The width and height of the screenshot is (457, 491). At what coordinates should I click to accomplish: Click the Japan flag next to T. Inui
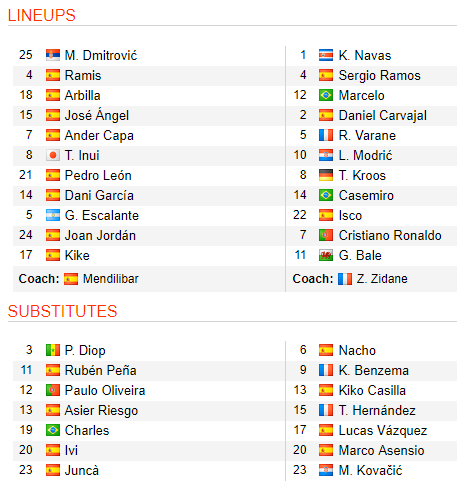tap(53, 155)
